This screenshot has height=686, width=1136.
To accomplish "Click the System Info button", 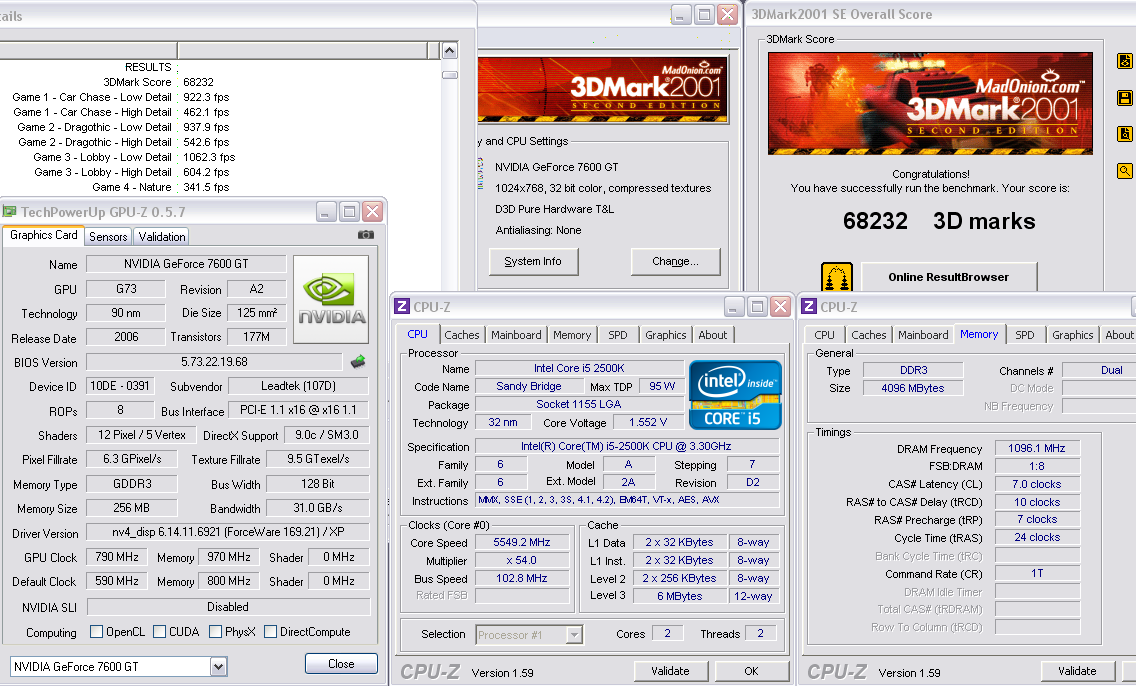I will (x=533, y=262).
